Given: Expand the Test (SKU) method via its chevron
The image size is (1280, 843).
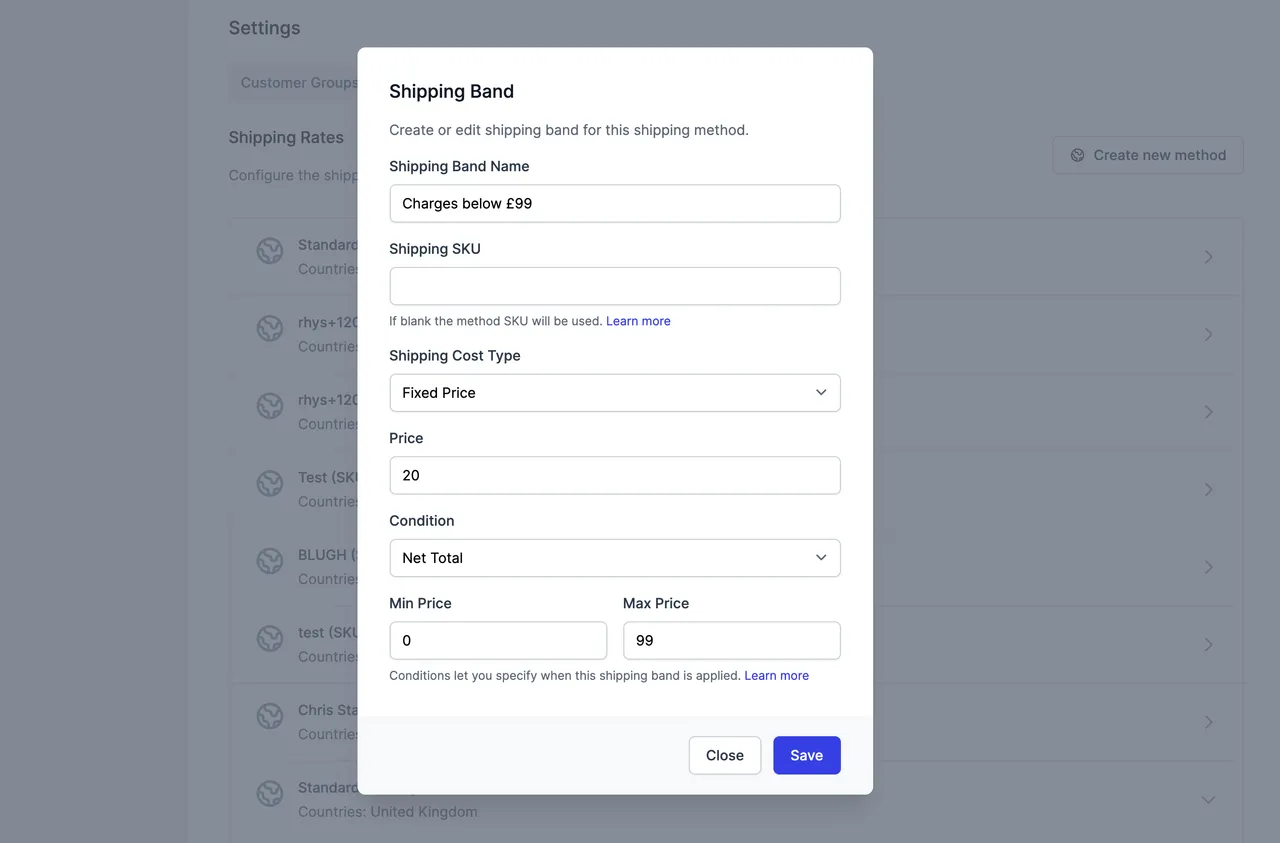Looking at the screenshot, I should tap(1207, 489).
